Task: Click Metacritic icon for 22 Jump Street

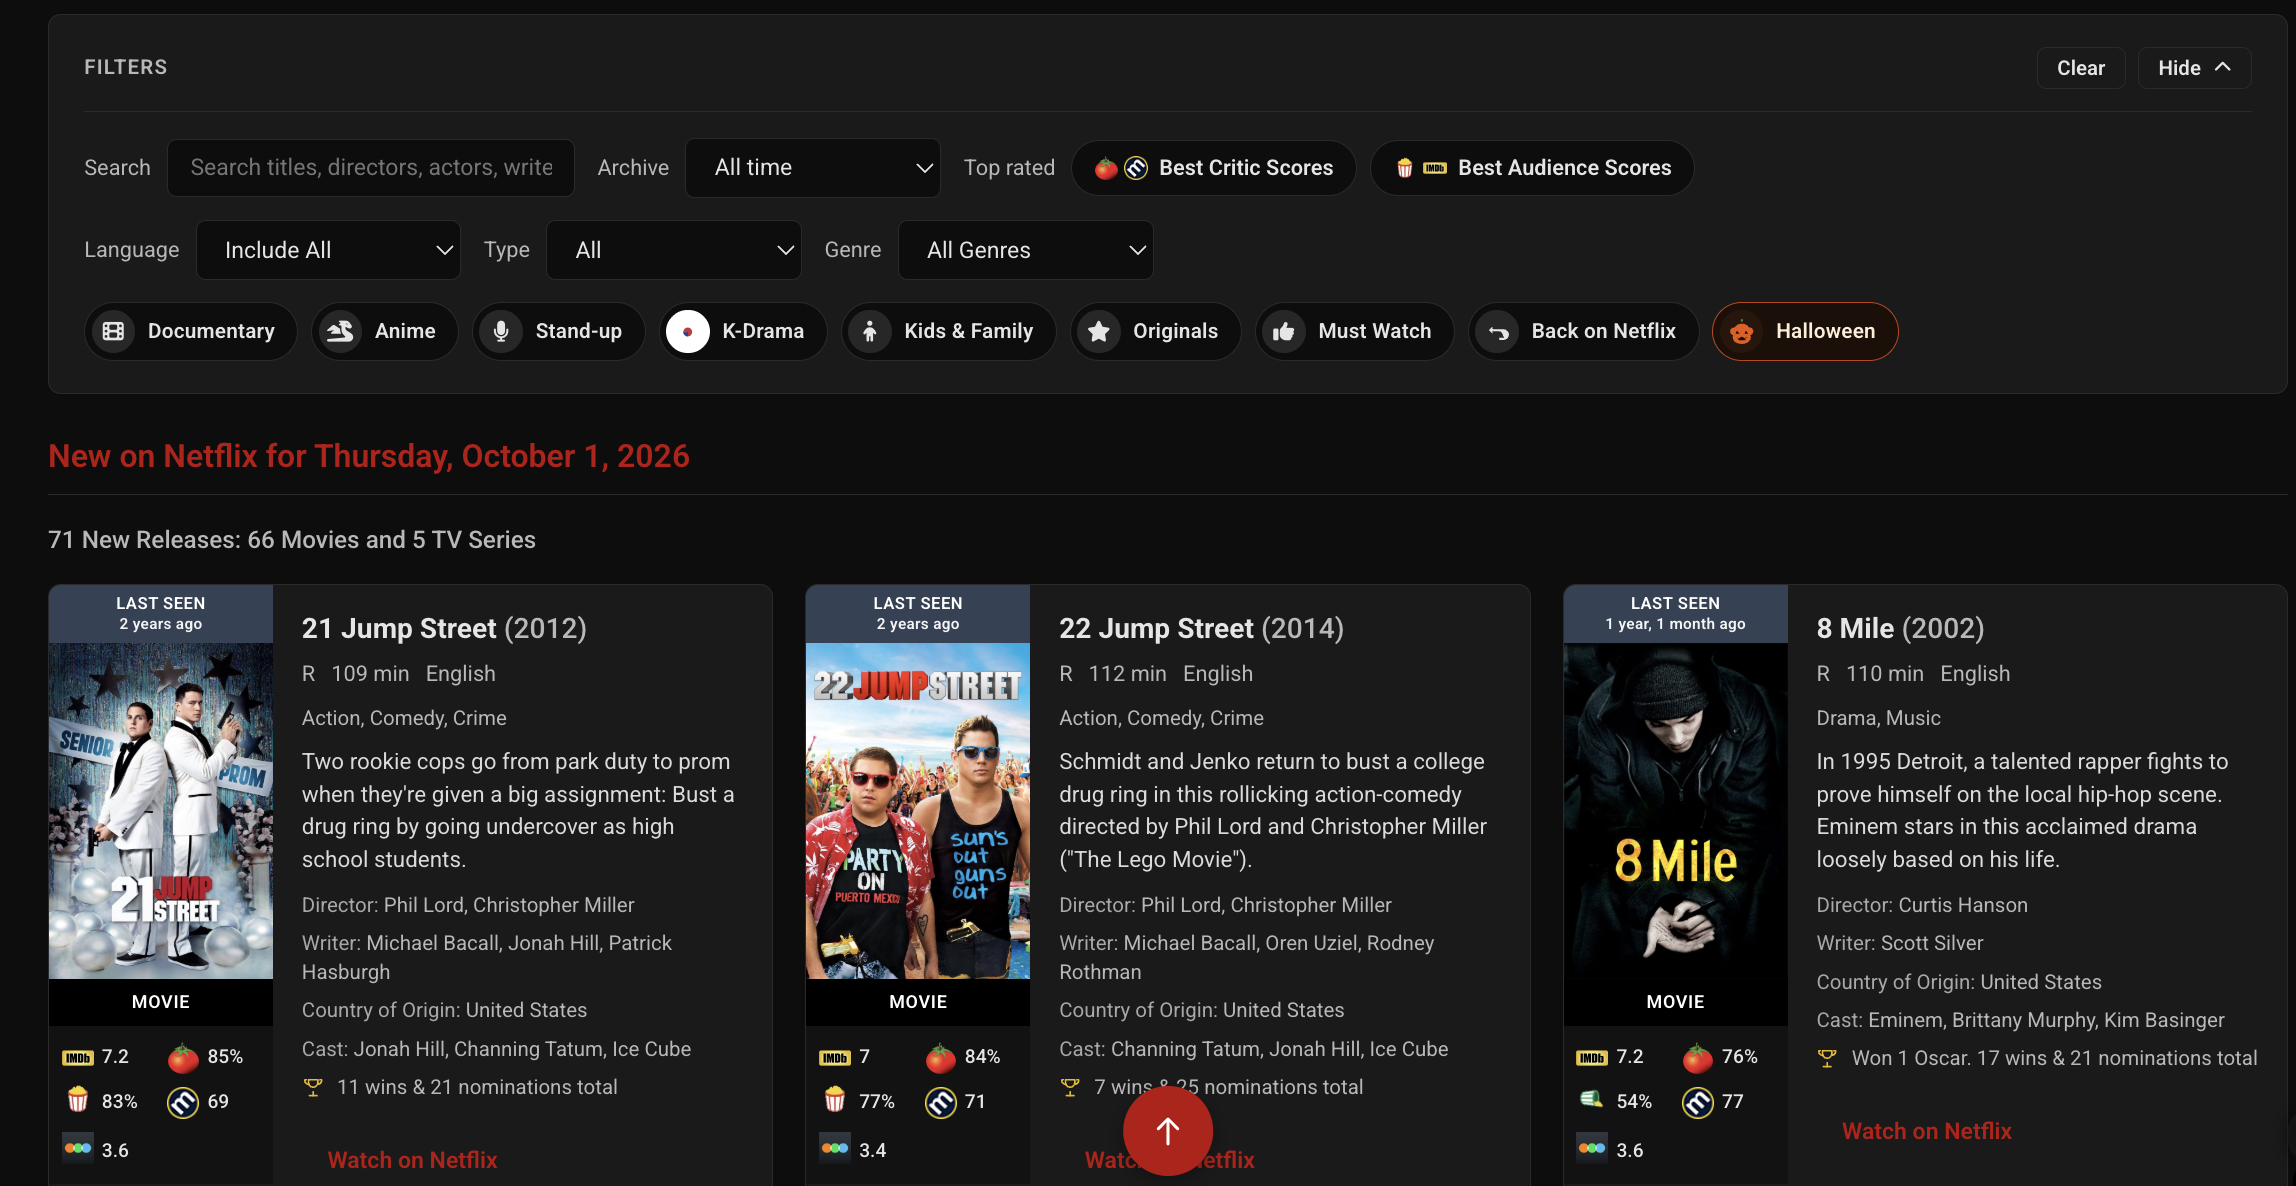Action: tap(940, 1102)
